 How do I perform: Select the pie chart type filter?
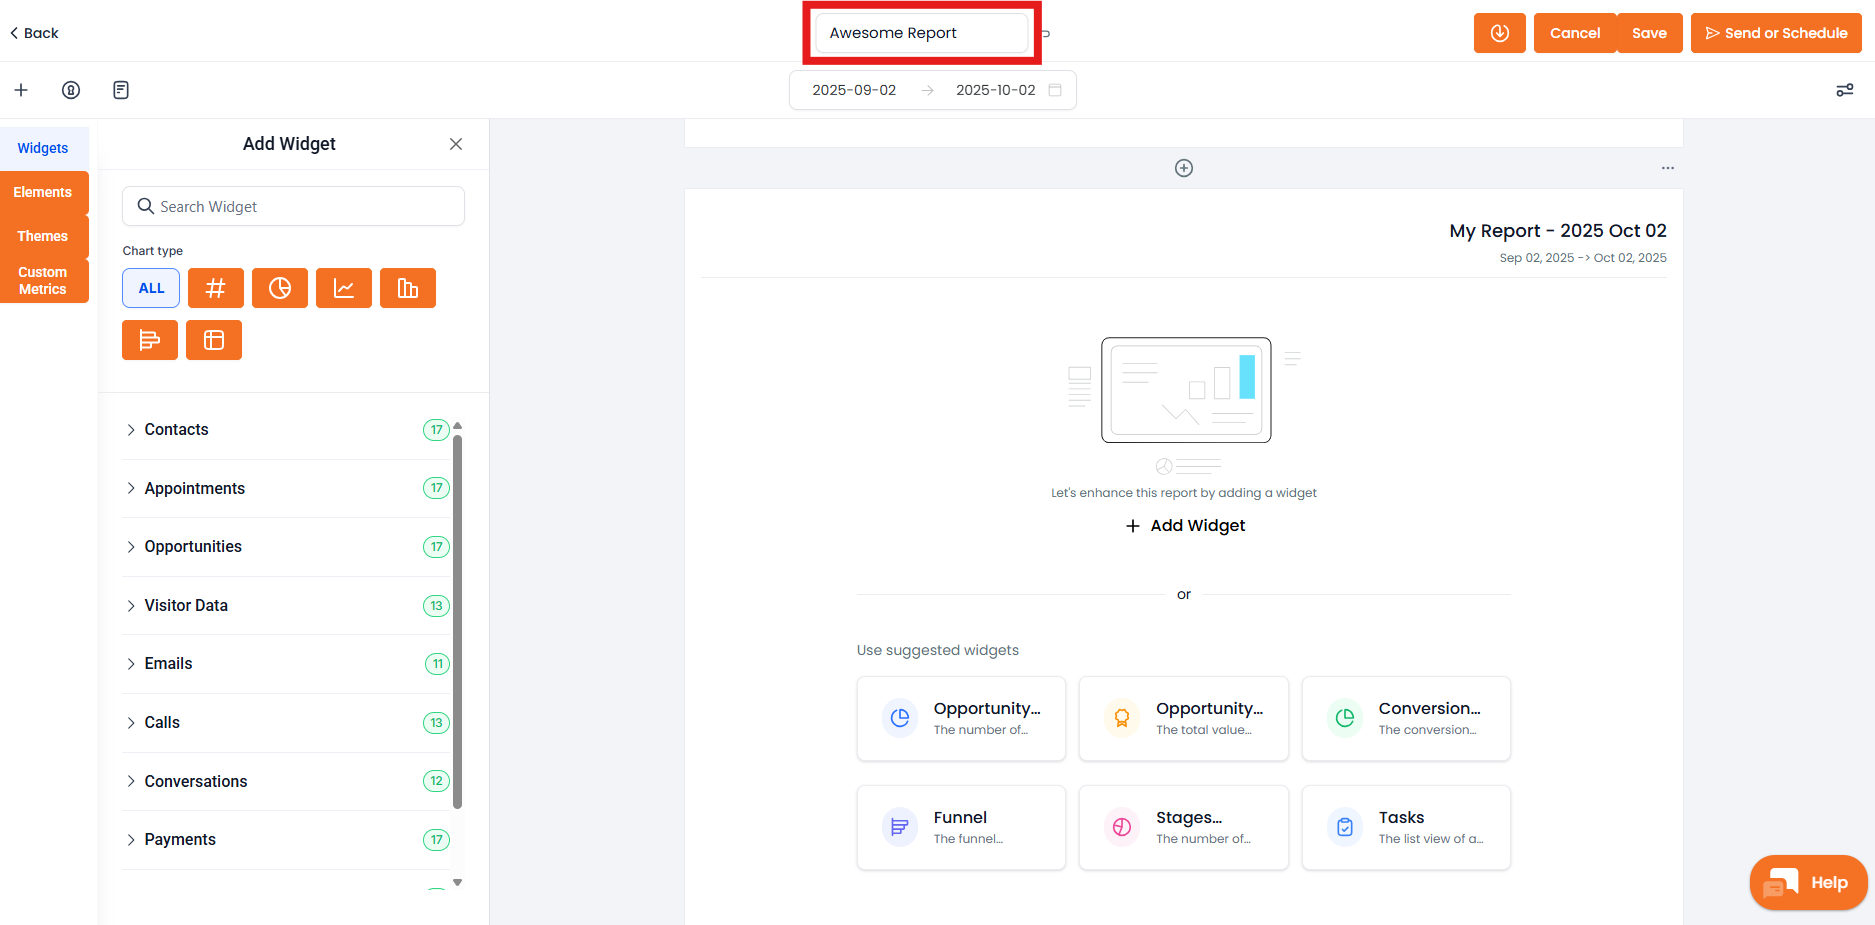(280, 288)
